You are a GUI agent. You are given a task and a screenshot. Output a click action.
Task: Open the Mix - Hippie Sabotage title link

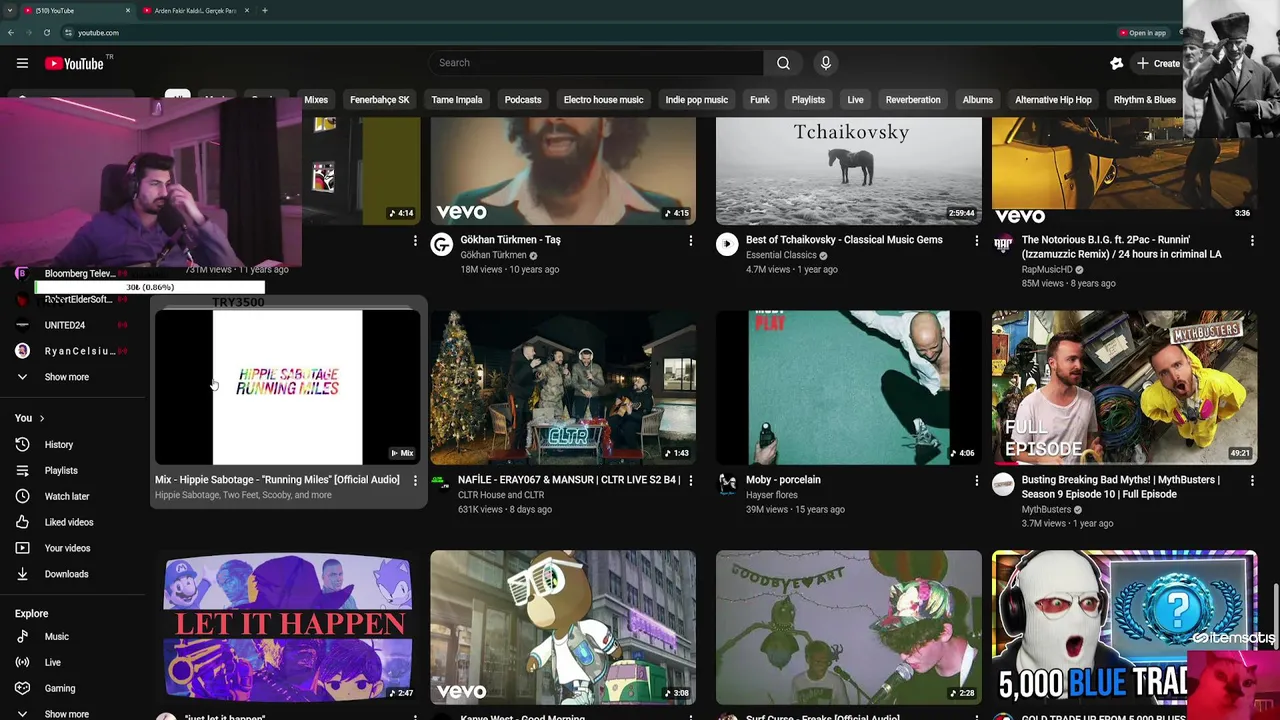click(x=277, y=480)
